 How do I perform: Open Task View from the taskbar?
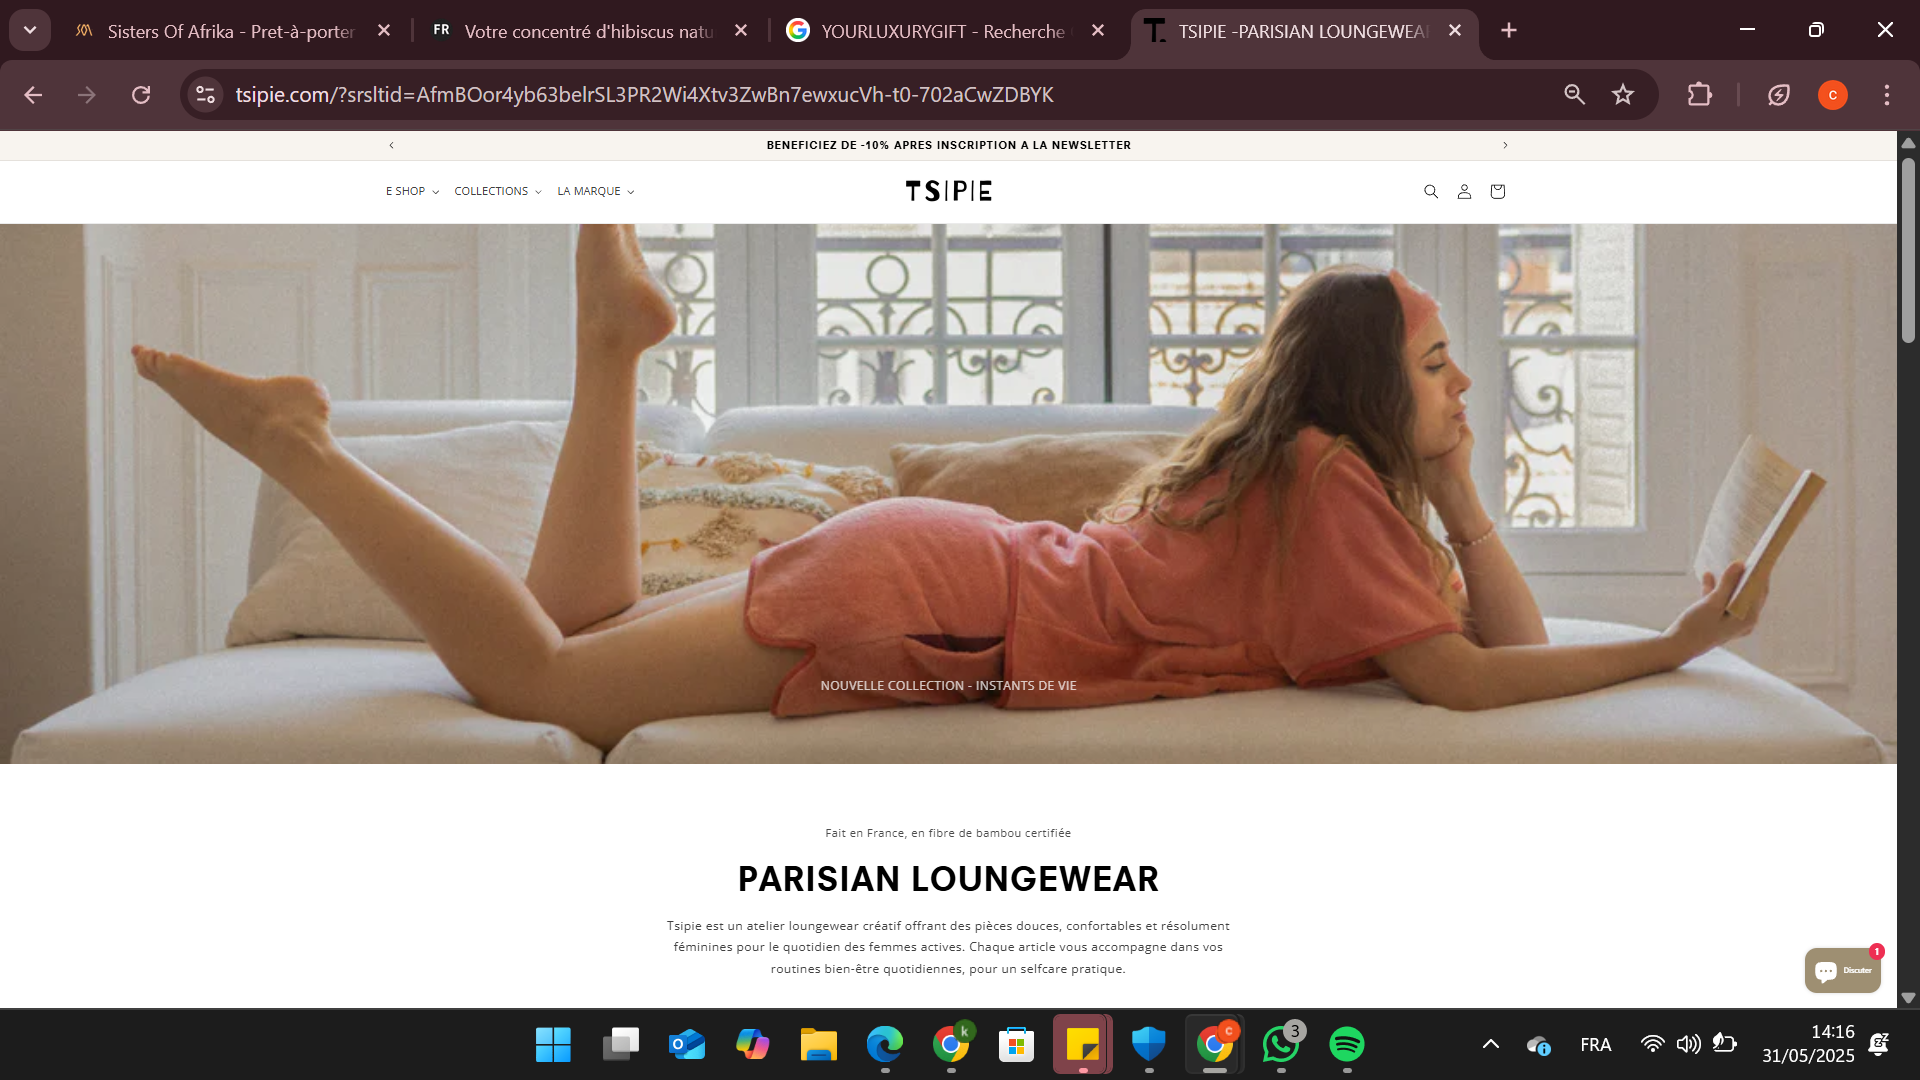point(620,1045)
